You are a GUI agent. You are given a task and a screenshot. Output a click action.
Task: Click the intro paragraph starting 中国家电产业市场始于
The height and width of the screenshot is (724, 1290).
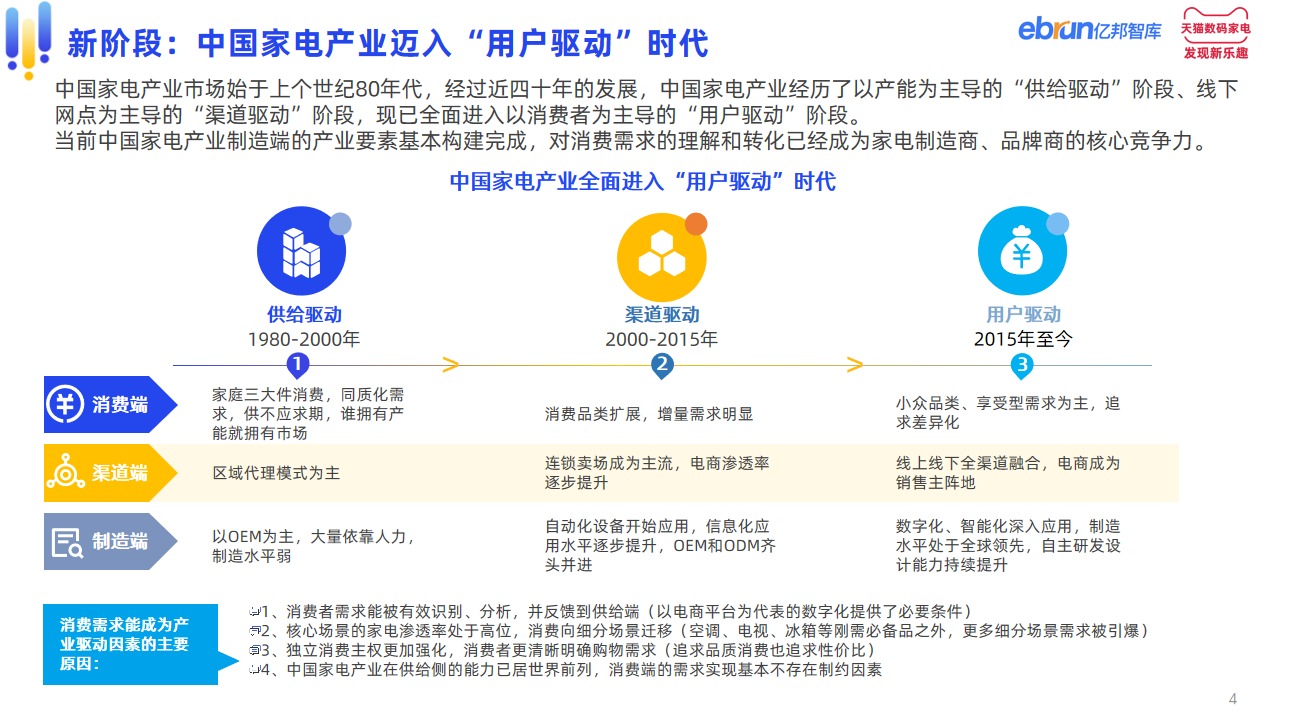(646, 102)
